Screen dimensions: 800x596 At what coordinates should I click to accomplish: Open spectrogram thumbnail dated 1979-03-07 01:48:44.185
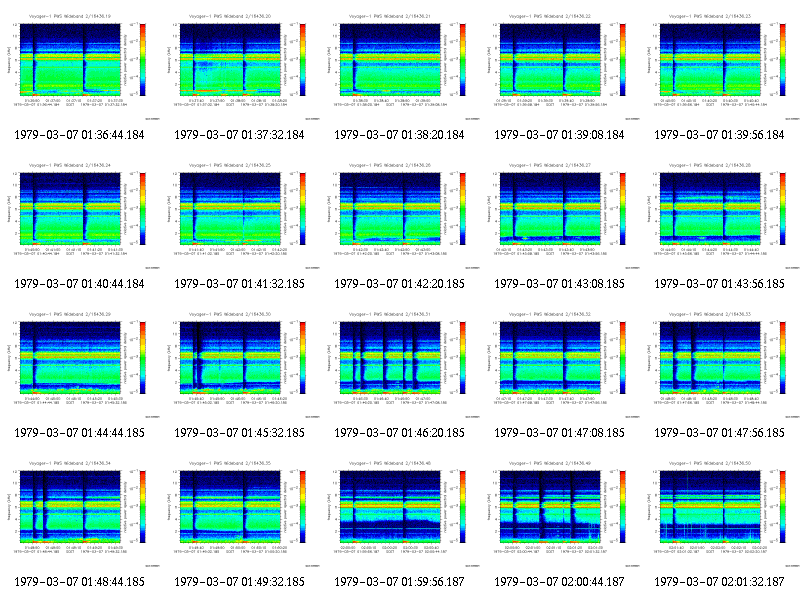80,513
